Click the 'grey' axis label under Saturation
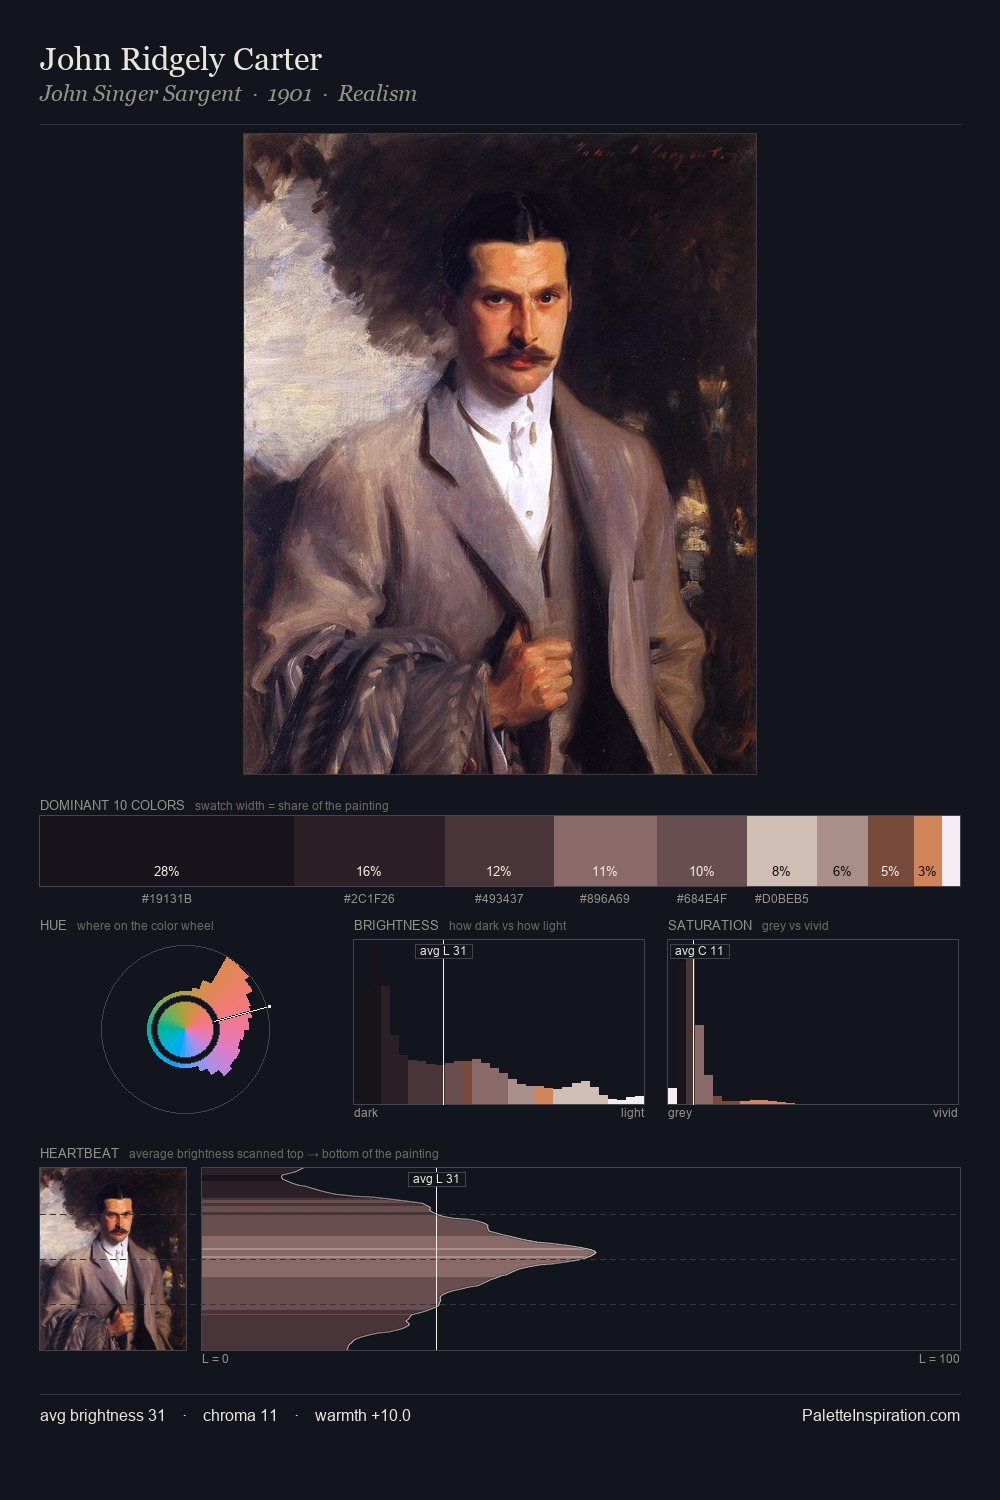Image resolution: width=1000 pixels, height=1500 pixels. click(680, 1113)
